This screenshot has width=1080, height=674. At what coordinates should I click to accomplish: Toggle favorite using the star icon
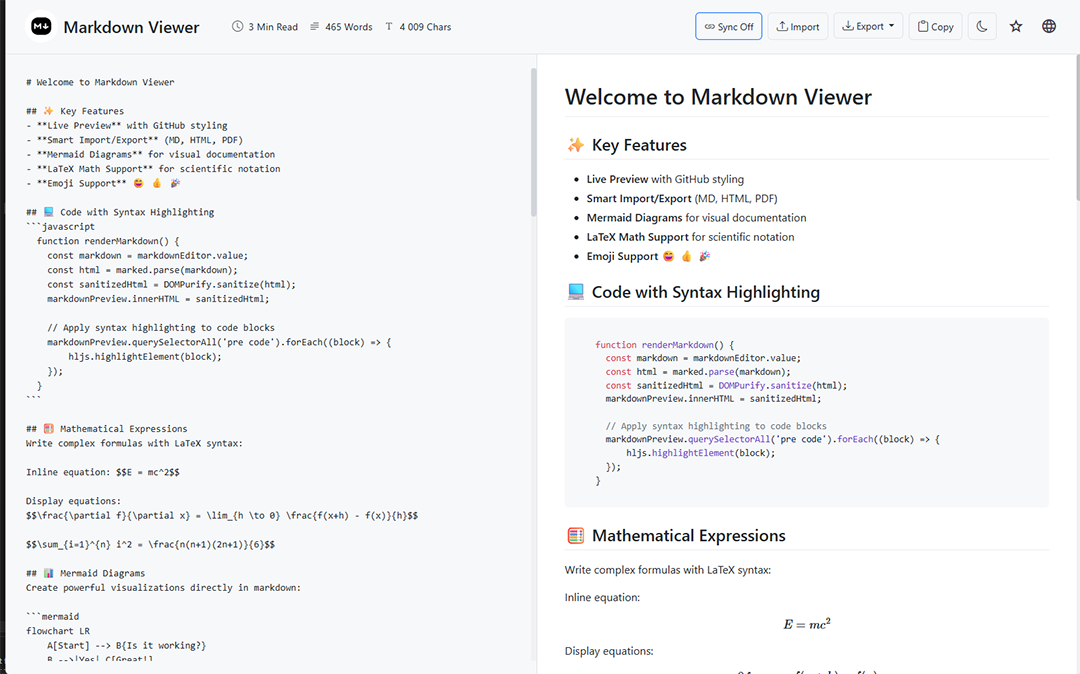pyautogui.click(x=1016, y=25)
